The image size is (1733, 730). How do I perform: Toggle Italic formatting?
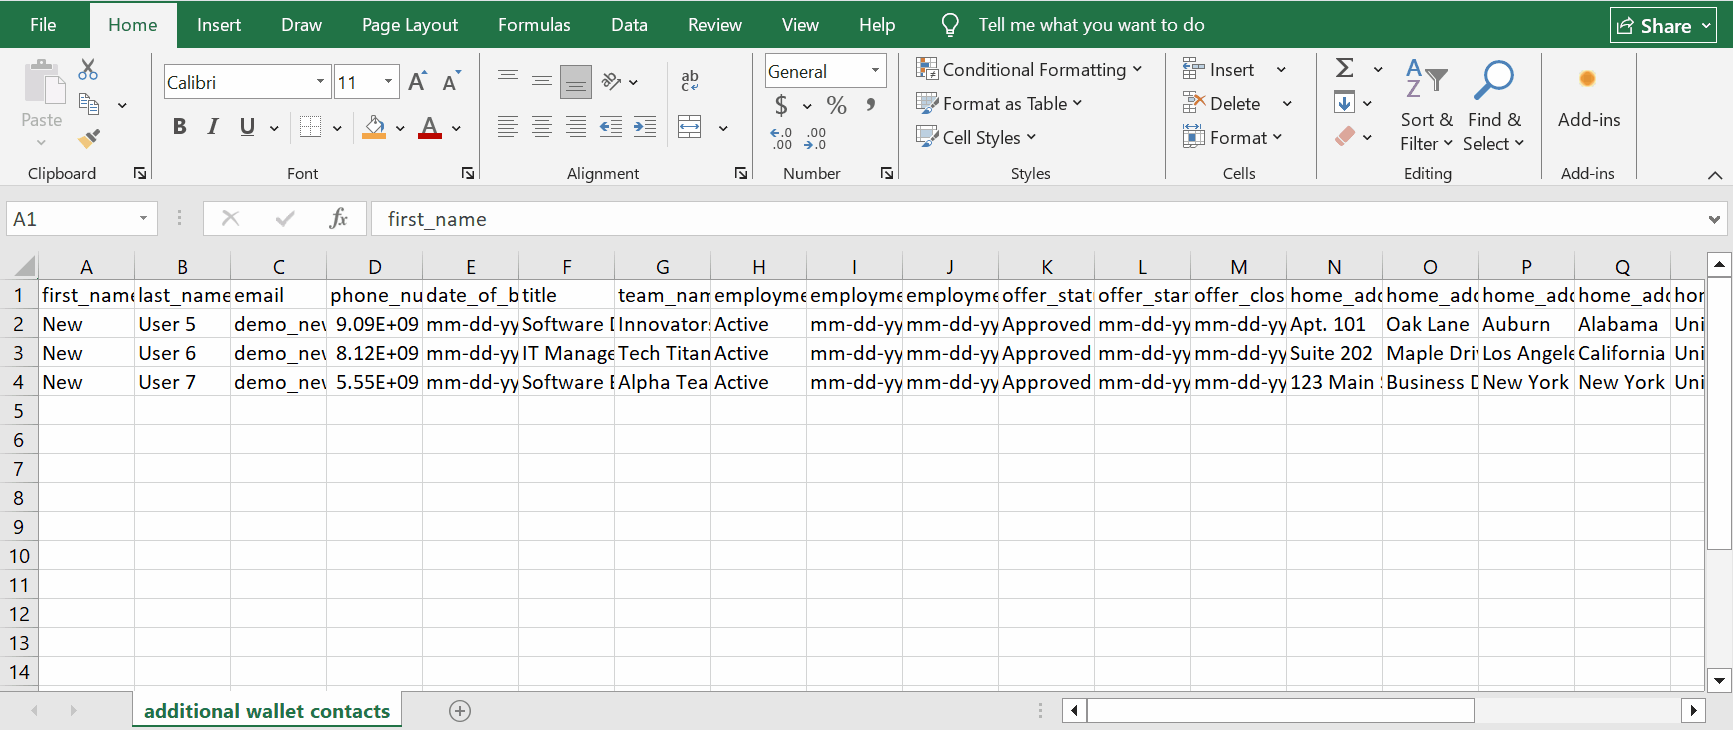click(212, 127)
